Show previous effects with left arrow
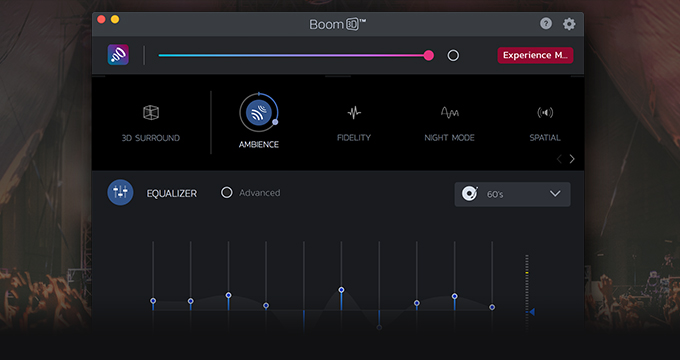 pyautogui.click(x=559, y=159)
